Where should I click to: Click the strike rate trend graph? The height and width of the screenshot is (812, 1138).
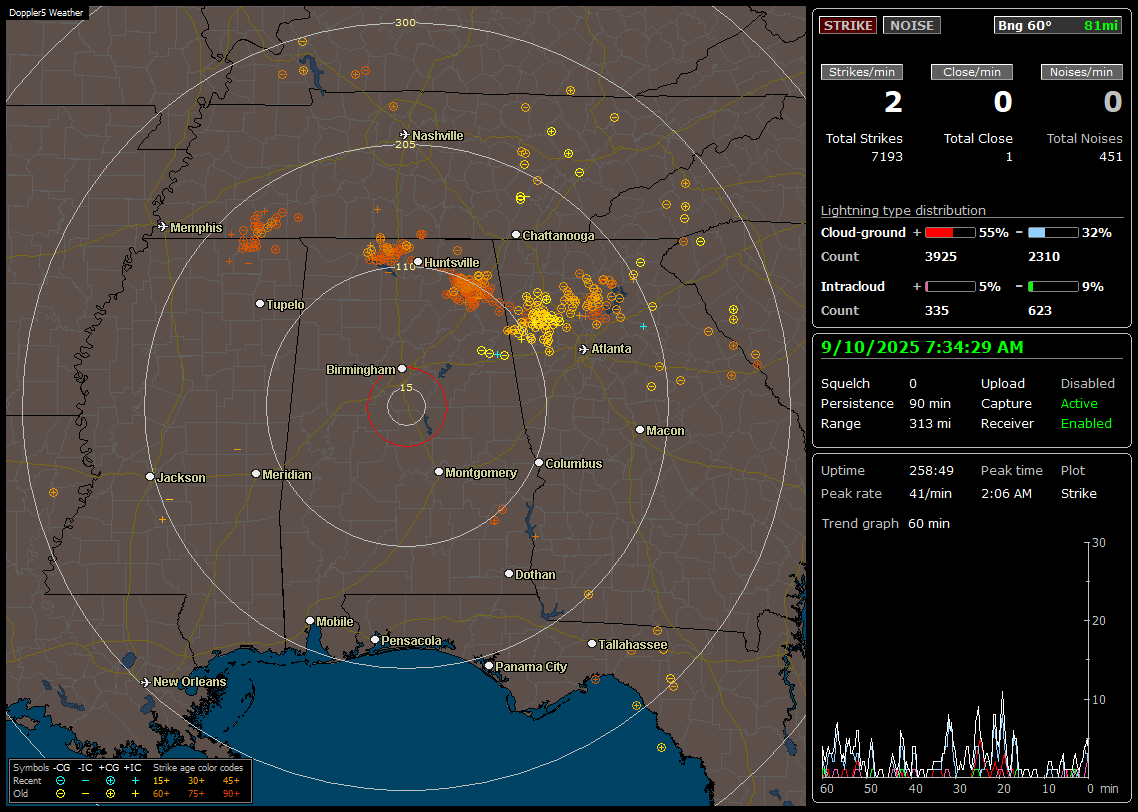955,660
